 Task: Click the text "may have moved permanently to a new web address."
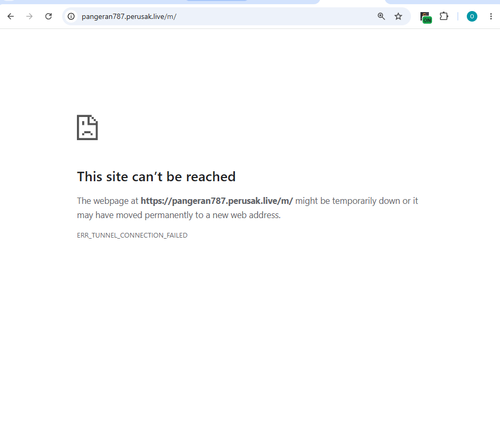[x=179, y=215]
